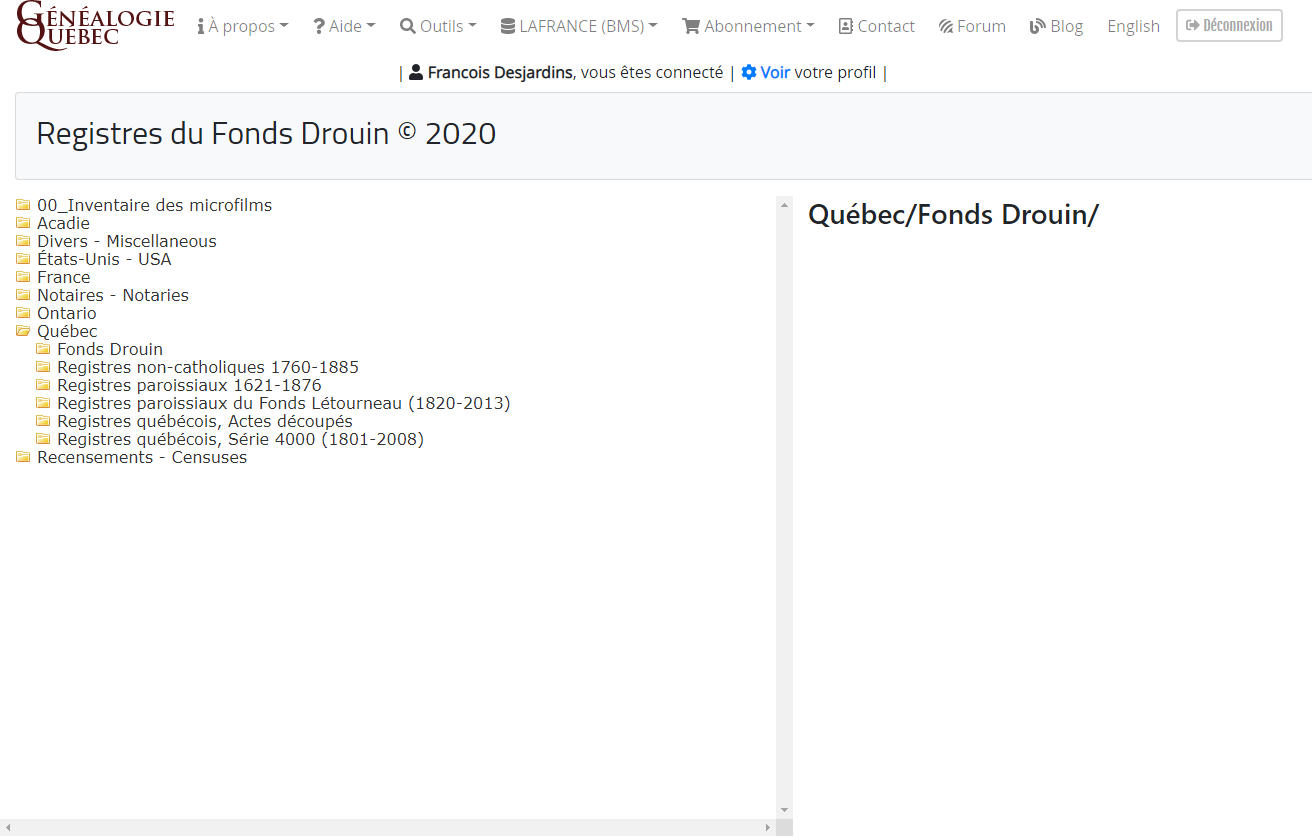1312x840 pixels.
Task: Click the question mark icon beside Aide
Action: (x=318, y=26)
